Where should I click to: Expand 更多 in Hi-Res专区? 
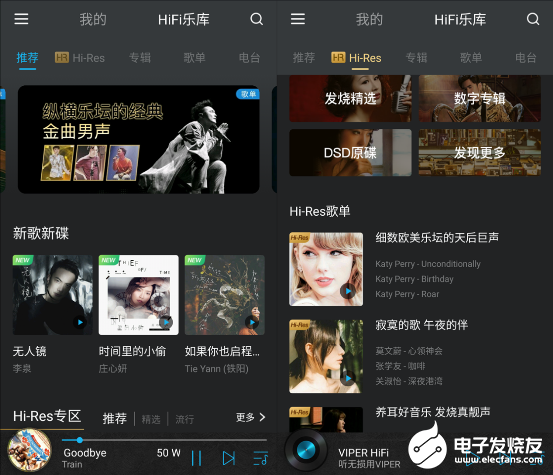point(251,418)
